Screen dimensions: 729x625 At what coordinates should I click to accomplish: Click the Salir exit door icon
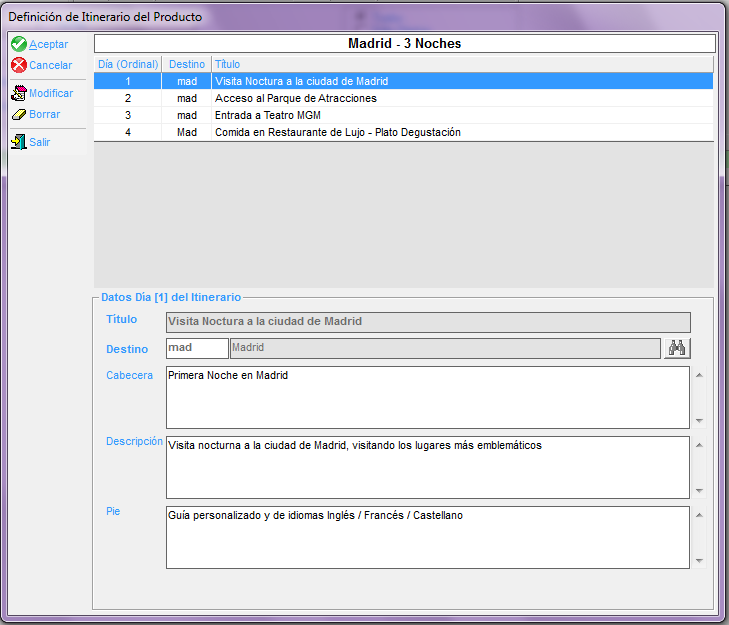19,142
